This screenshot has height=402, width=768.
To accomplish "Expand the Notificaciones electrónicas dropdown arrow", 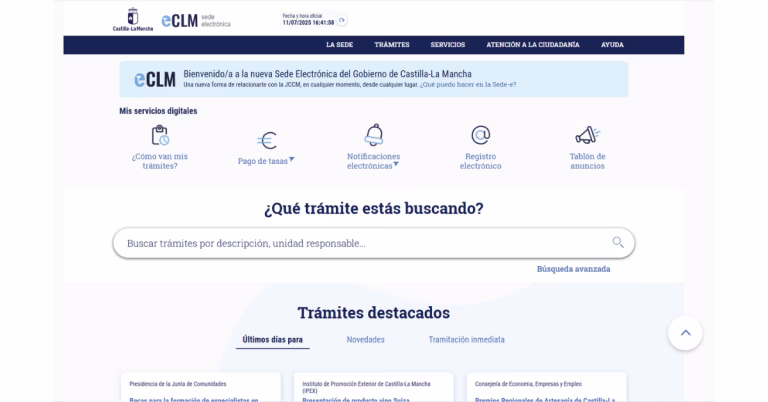I will pos(396,164).
